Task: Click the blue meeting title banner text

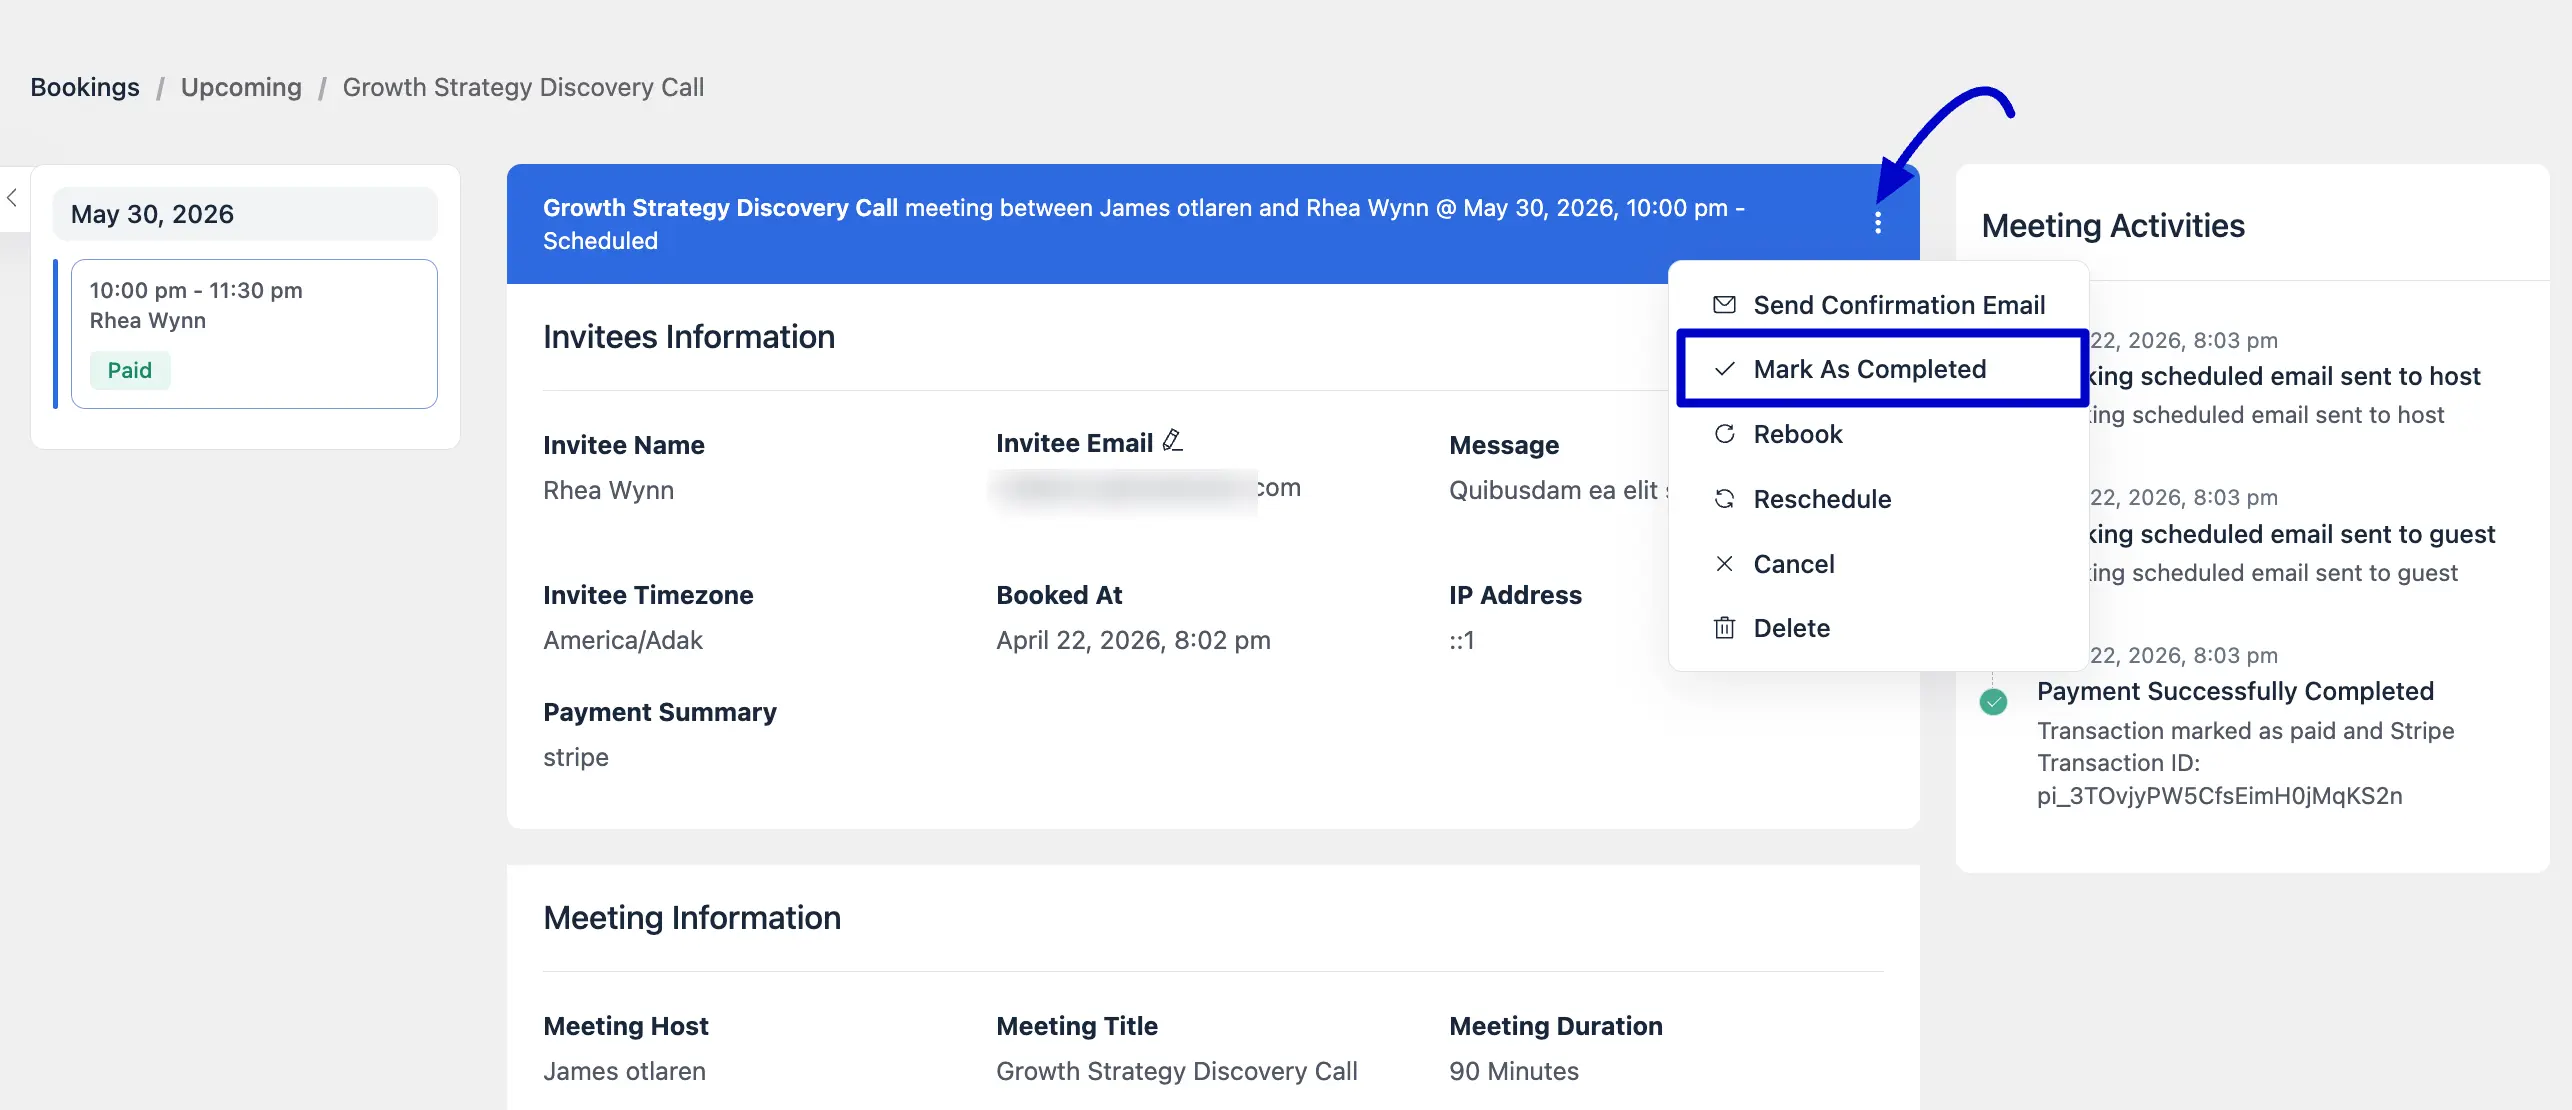Action: coord(1143,224)
